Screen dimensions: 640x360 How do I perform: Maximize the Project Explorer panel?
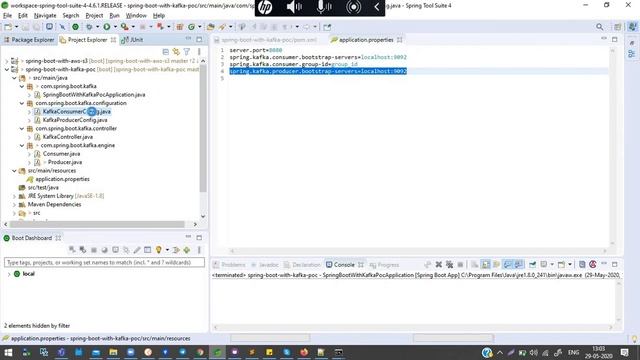click(199, 40)
